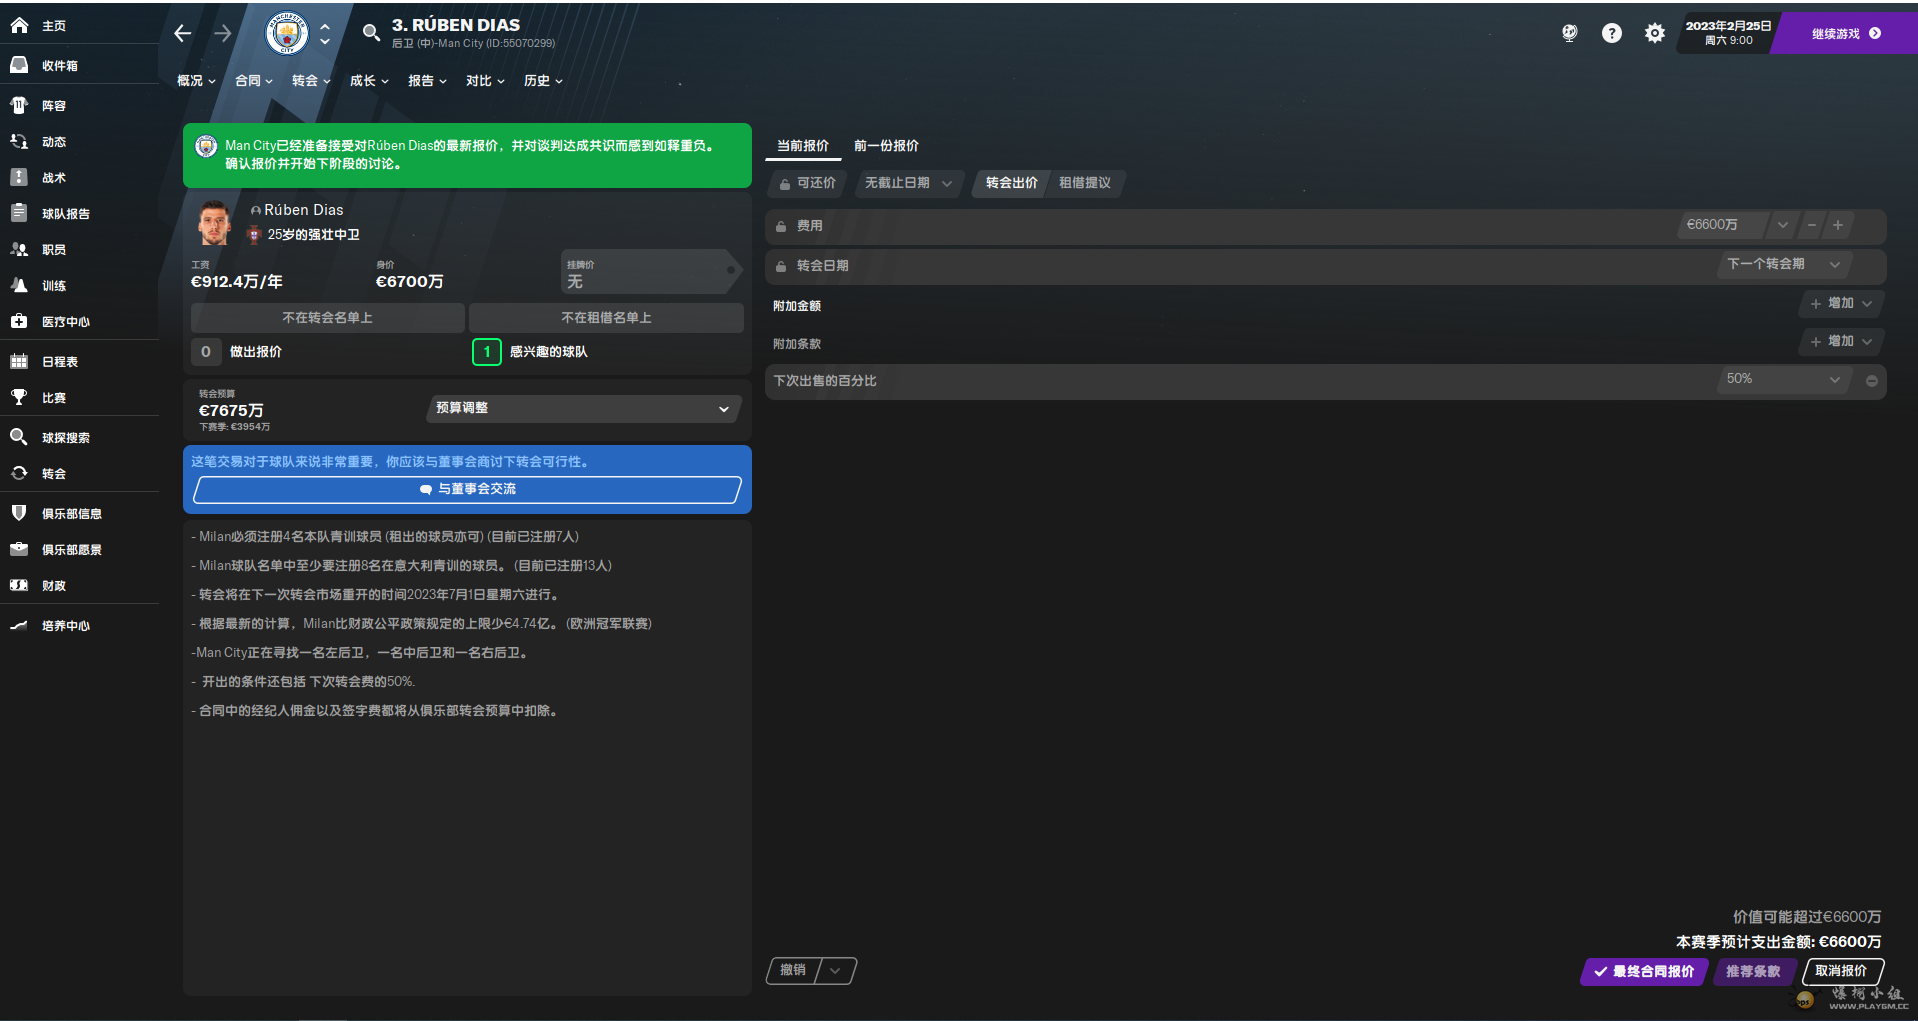
Task: Open the inbox icon in sidebar
Action: coord(19,65)
